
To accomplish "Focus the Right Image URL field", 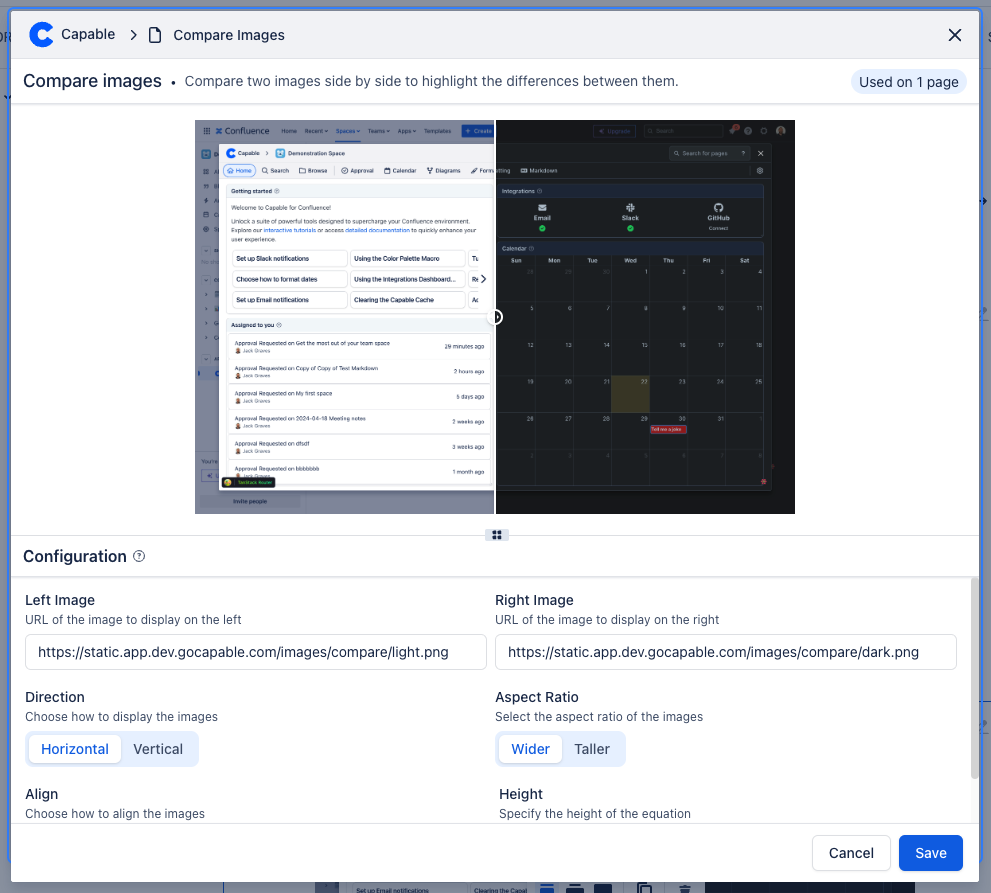I will tap(725, 652).
